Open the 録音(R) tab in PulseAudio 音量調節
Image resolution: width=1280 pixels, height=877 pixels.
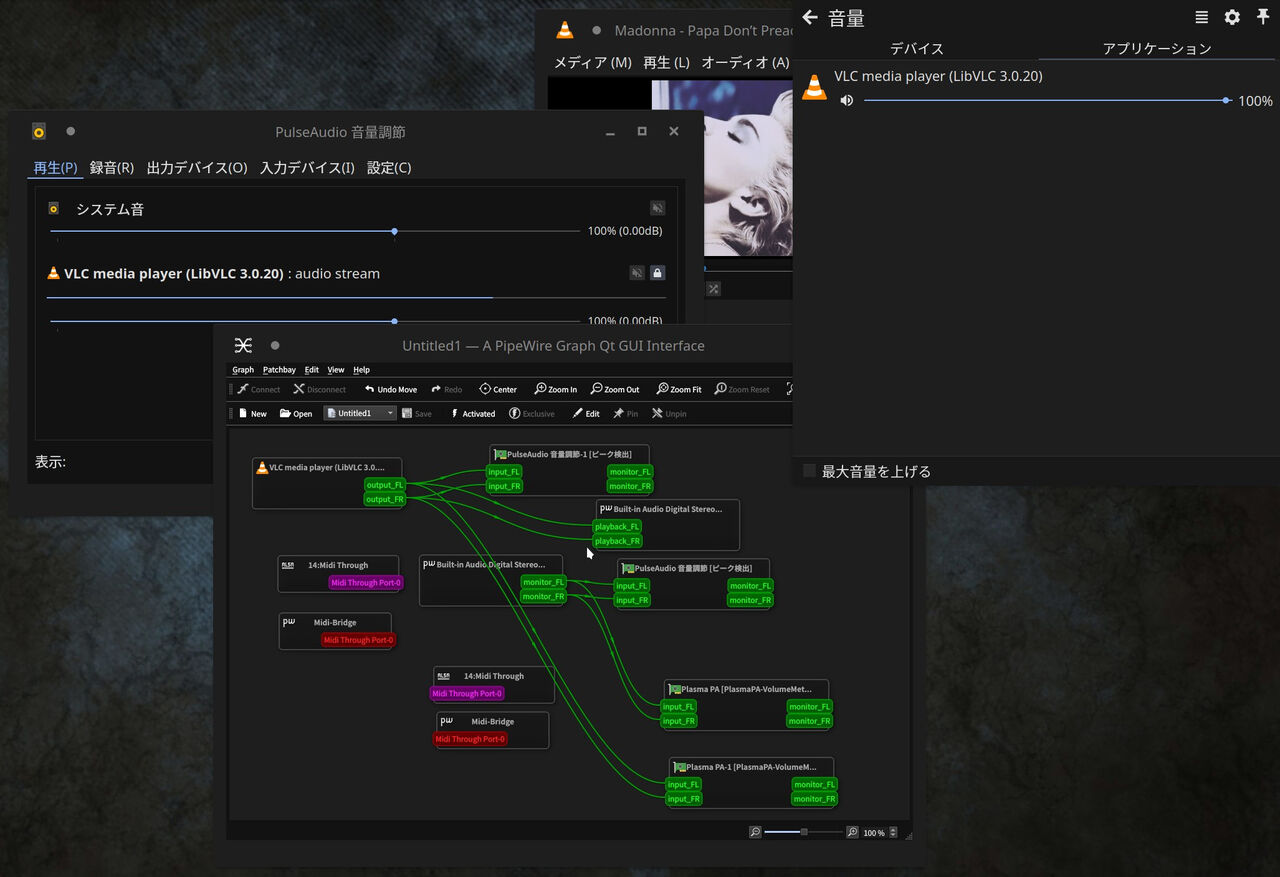click(112, 167)
